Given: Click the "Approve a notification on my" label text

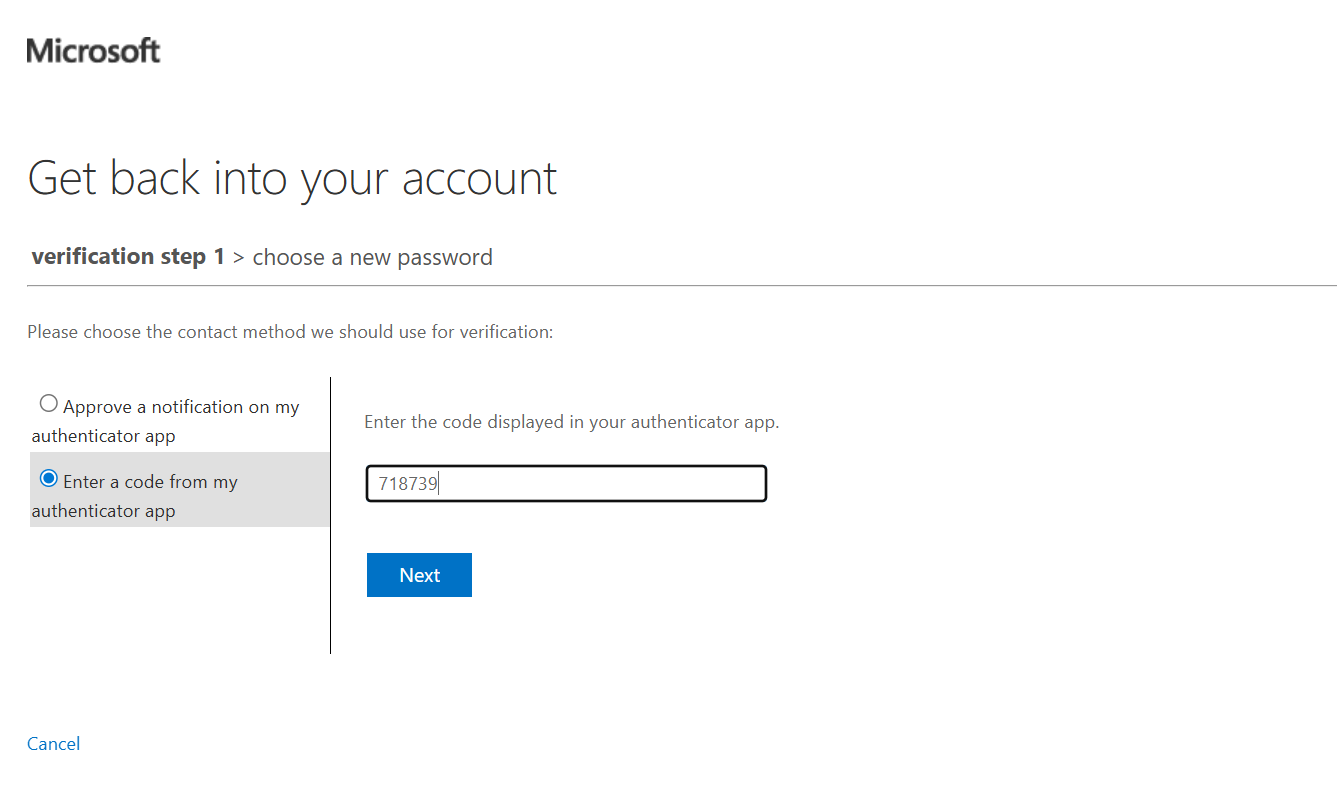Looking at the screenshot, I should click(x=181, y=407).
